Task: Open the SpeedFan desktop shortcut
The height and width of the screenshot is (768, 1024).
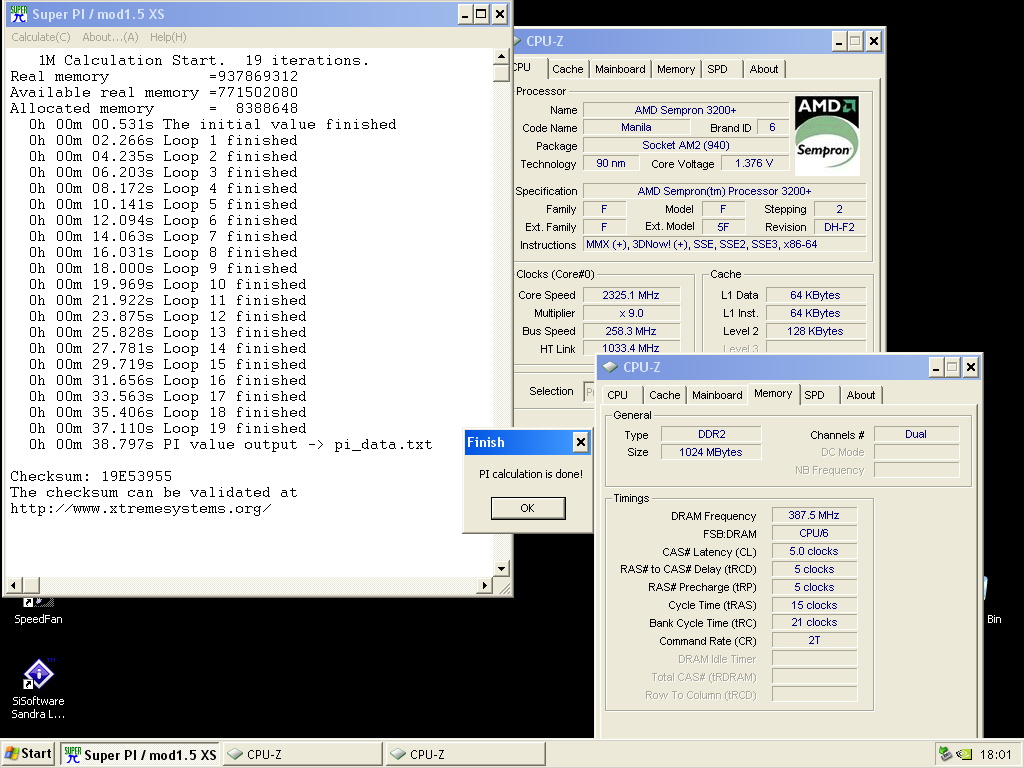Action: [38, 612]
